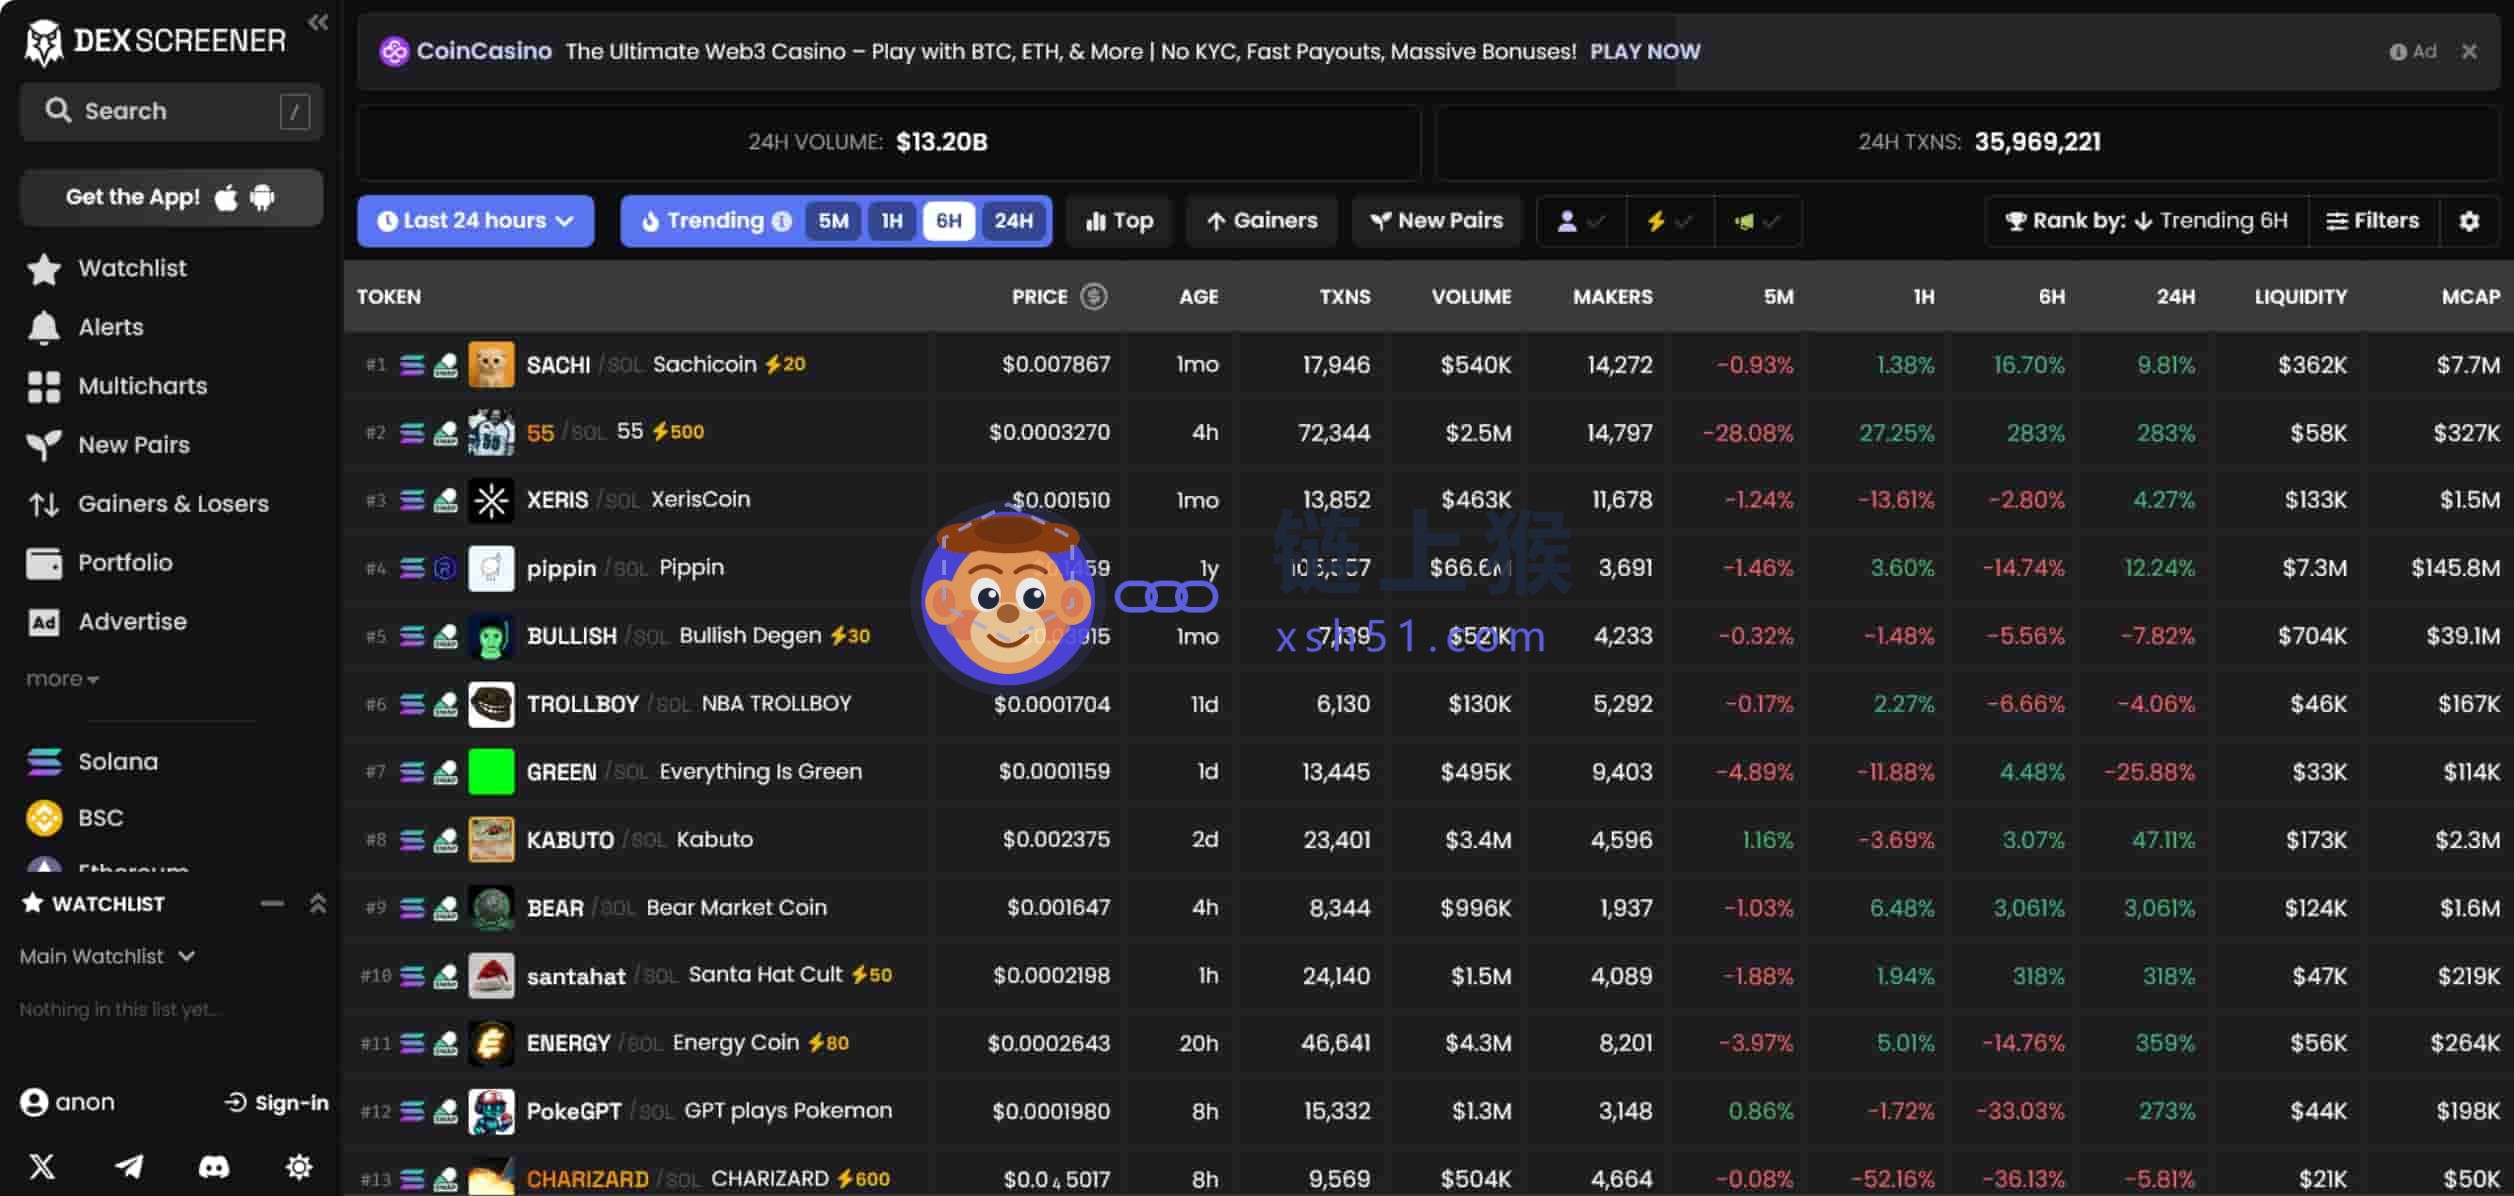Open the Telegram social link
This screenshot has width=2514, height=1196.
tap(129, 1166)
